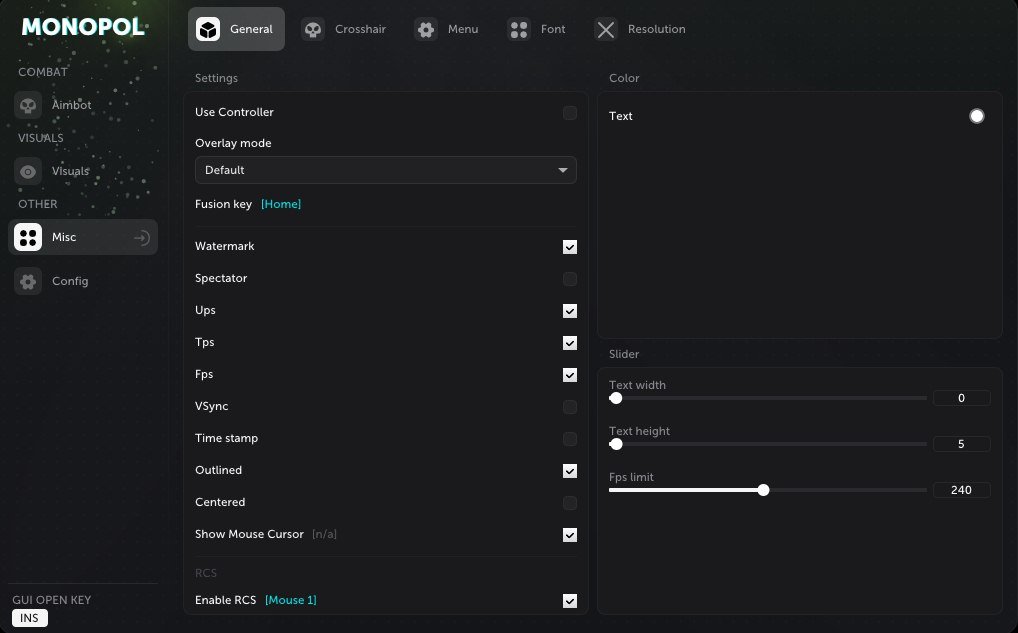Click the Text height slider handle
1018x633 pixels.
pos(616,444)
